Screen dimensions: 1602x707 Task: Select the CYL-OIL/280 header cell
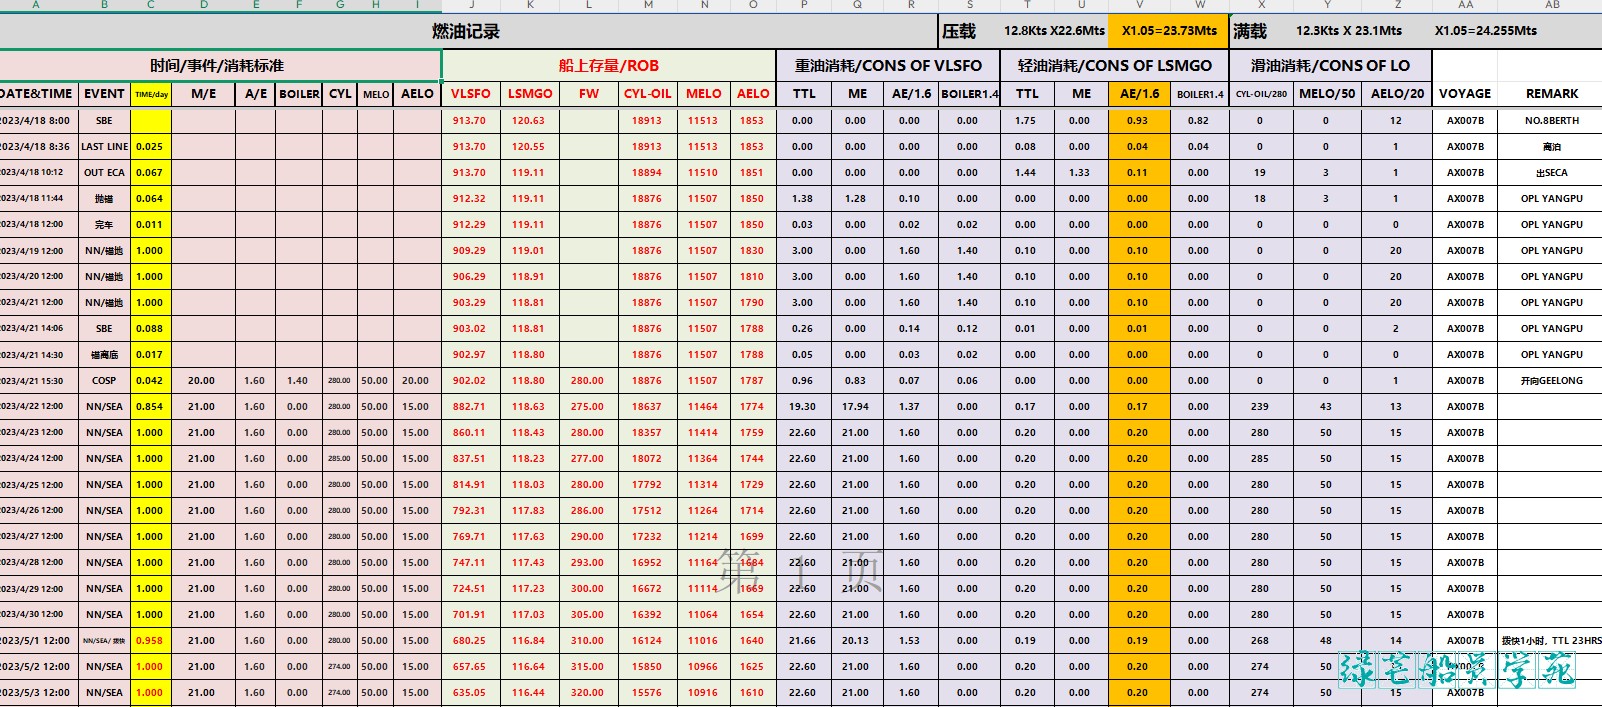coord(1261,94)
